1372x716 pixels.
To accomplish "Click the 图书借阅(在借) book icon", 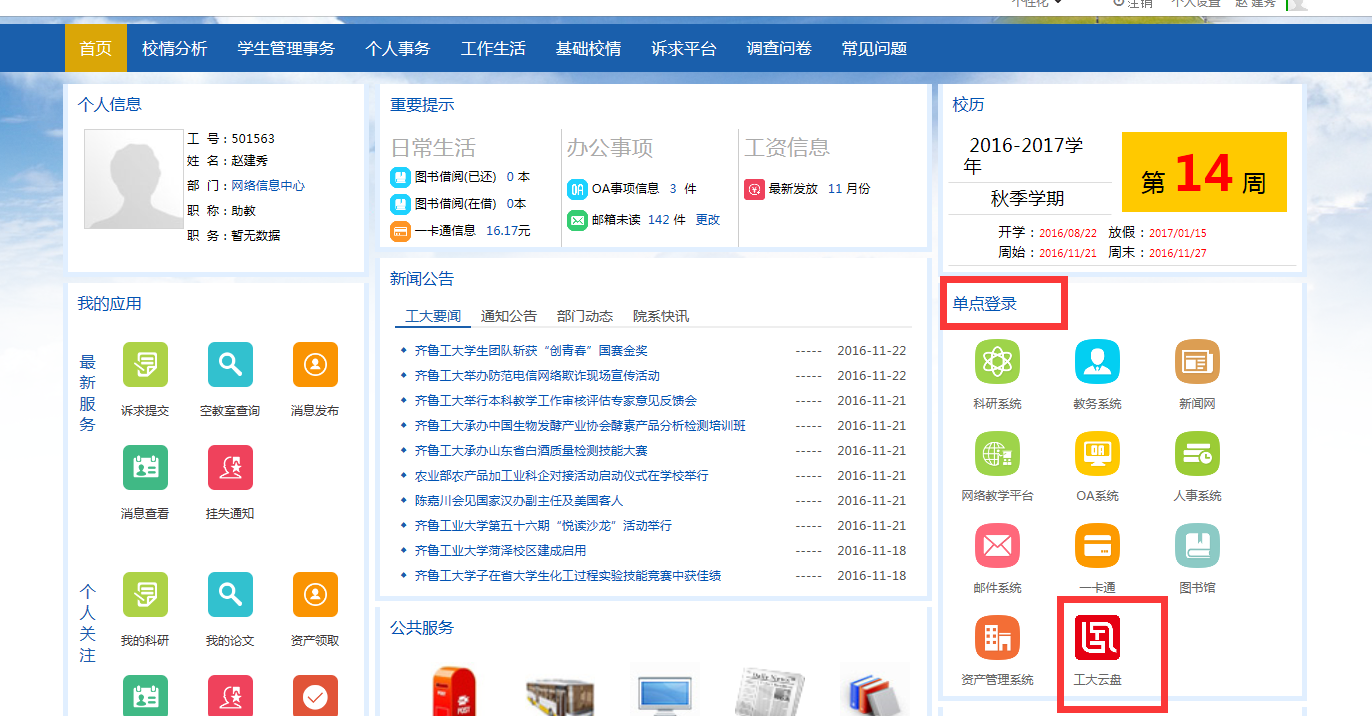I will (x=400, y=204).
